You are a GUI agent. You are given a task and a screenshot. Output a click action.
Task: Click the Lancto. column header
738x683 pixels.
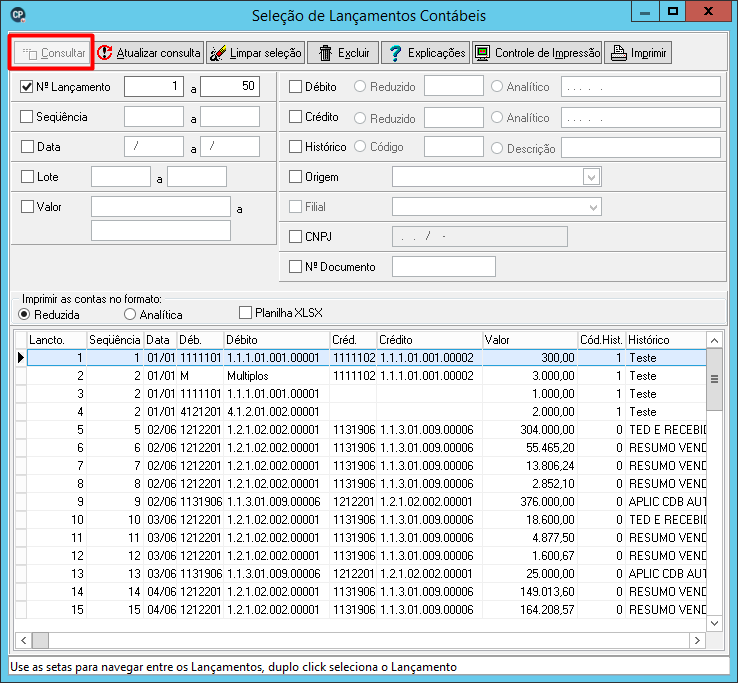point(57,340)
